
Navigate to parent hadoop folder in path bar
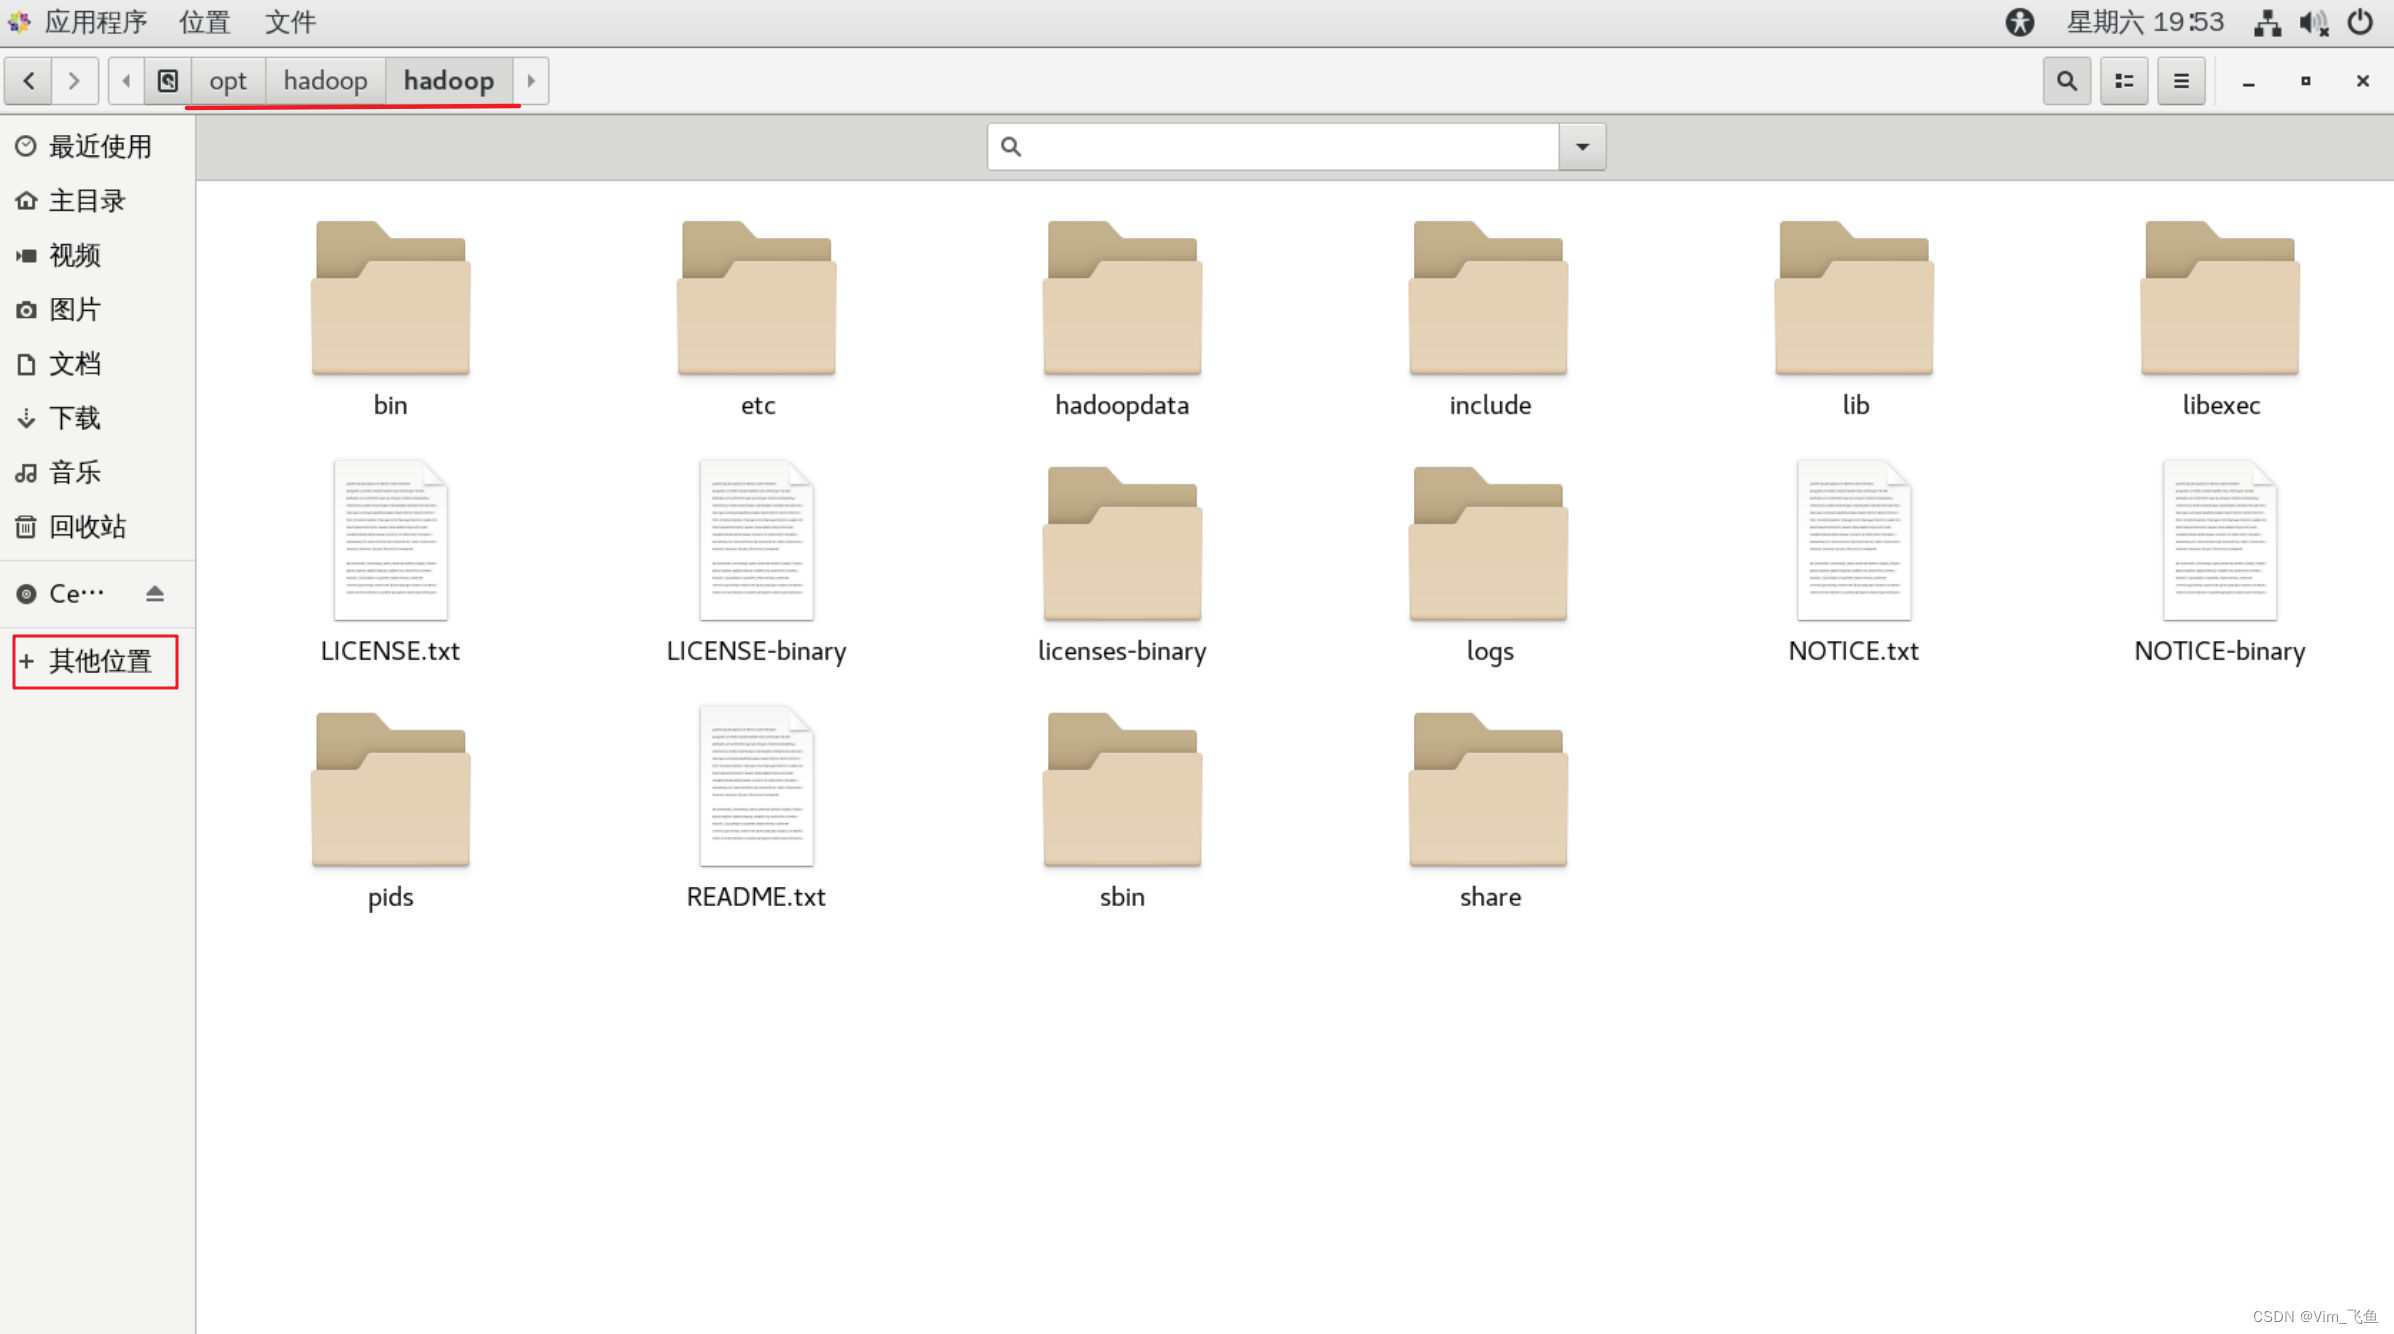325,81
